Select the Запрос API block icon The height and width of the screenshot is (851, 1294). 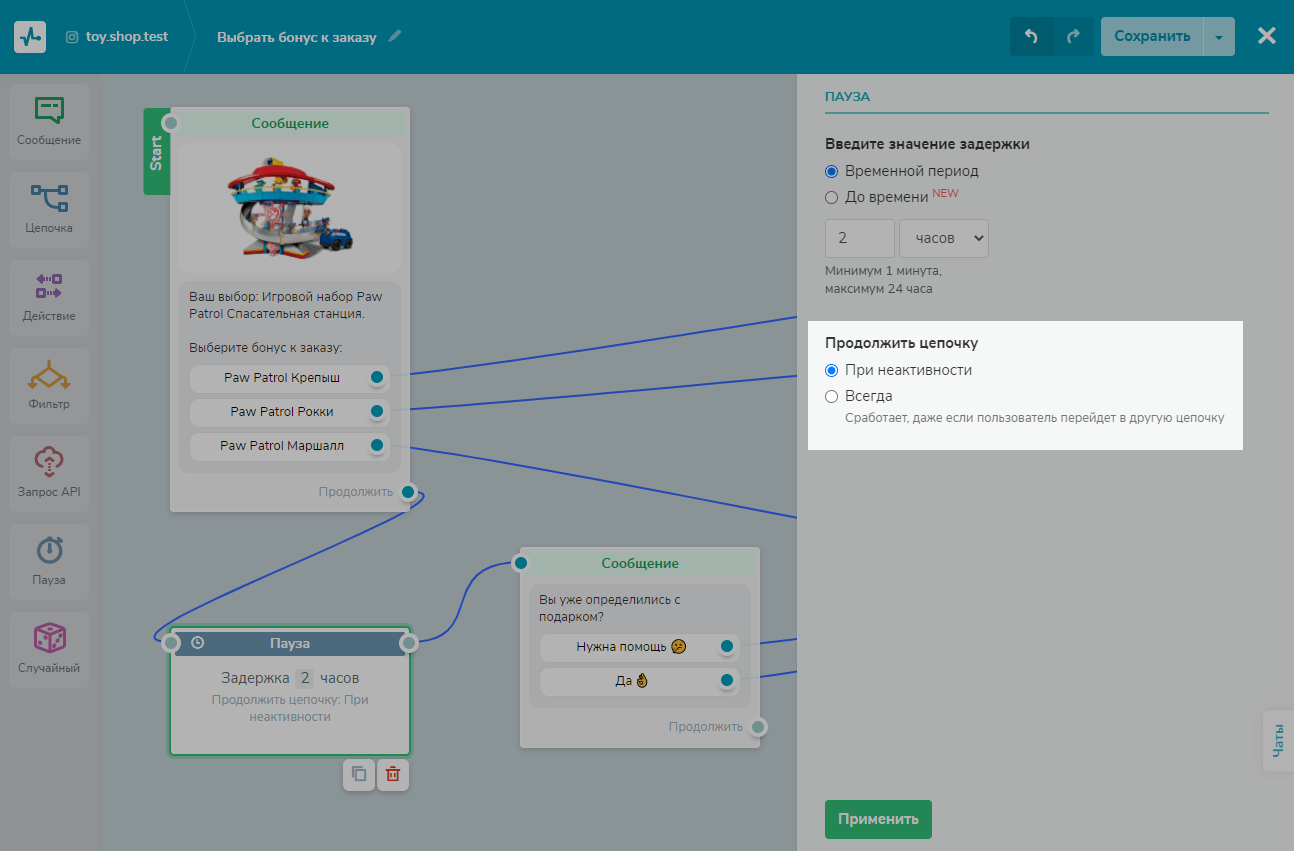click(x=48, y=462)
